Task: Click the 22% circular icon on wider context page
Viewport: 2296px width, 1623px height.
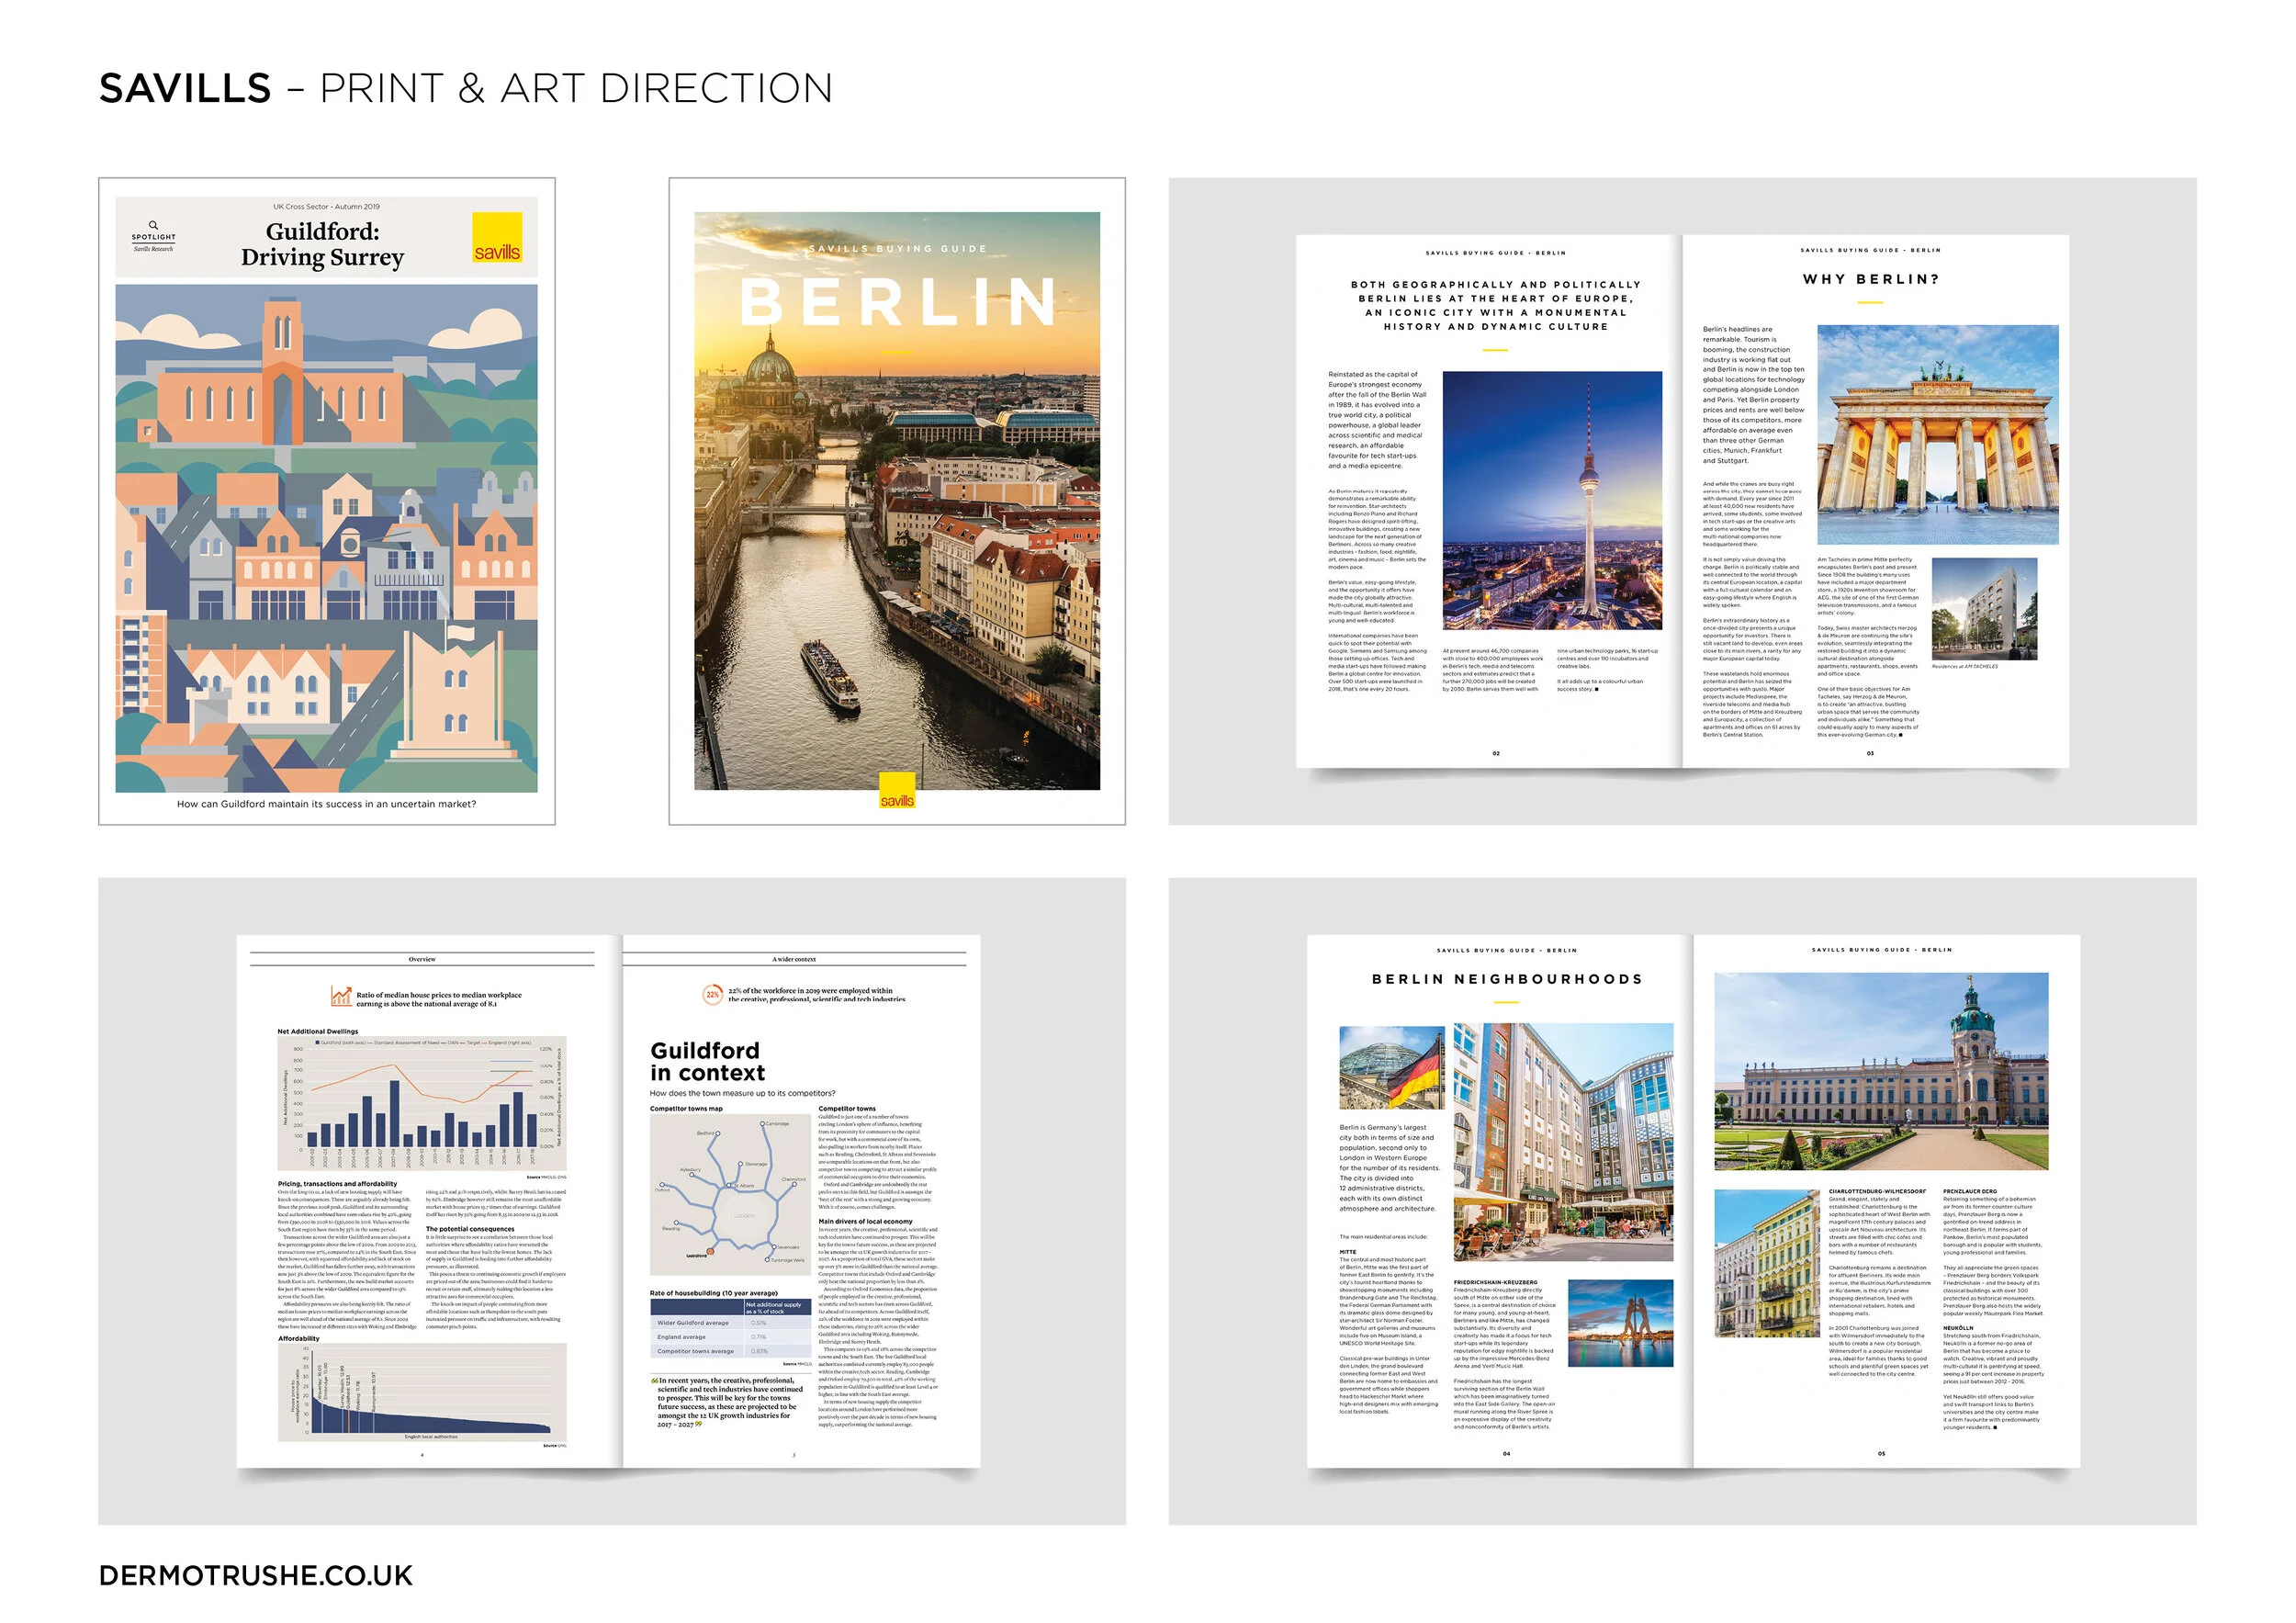Action: pyautogui.click(x=712, y=994)
